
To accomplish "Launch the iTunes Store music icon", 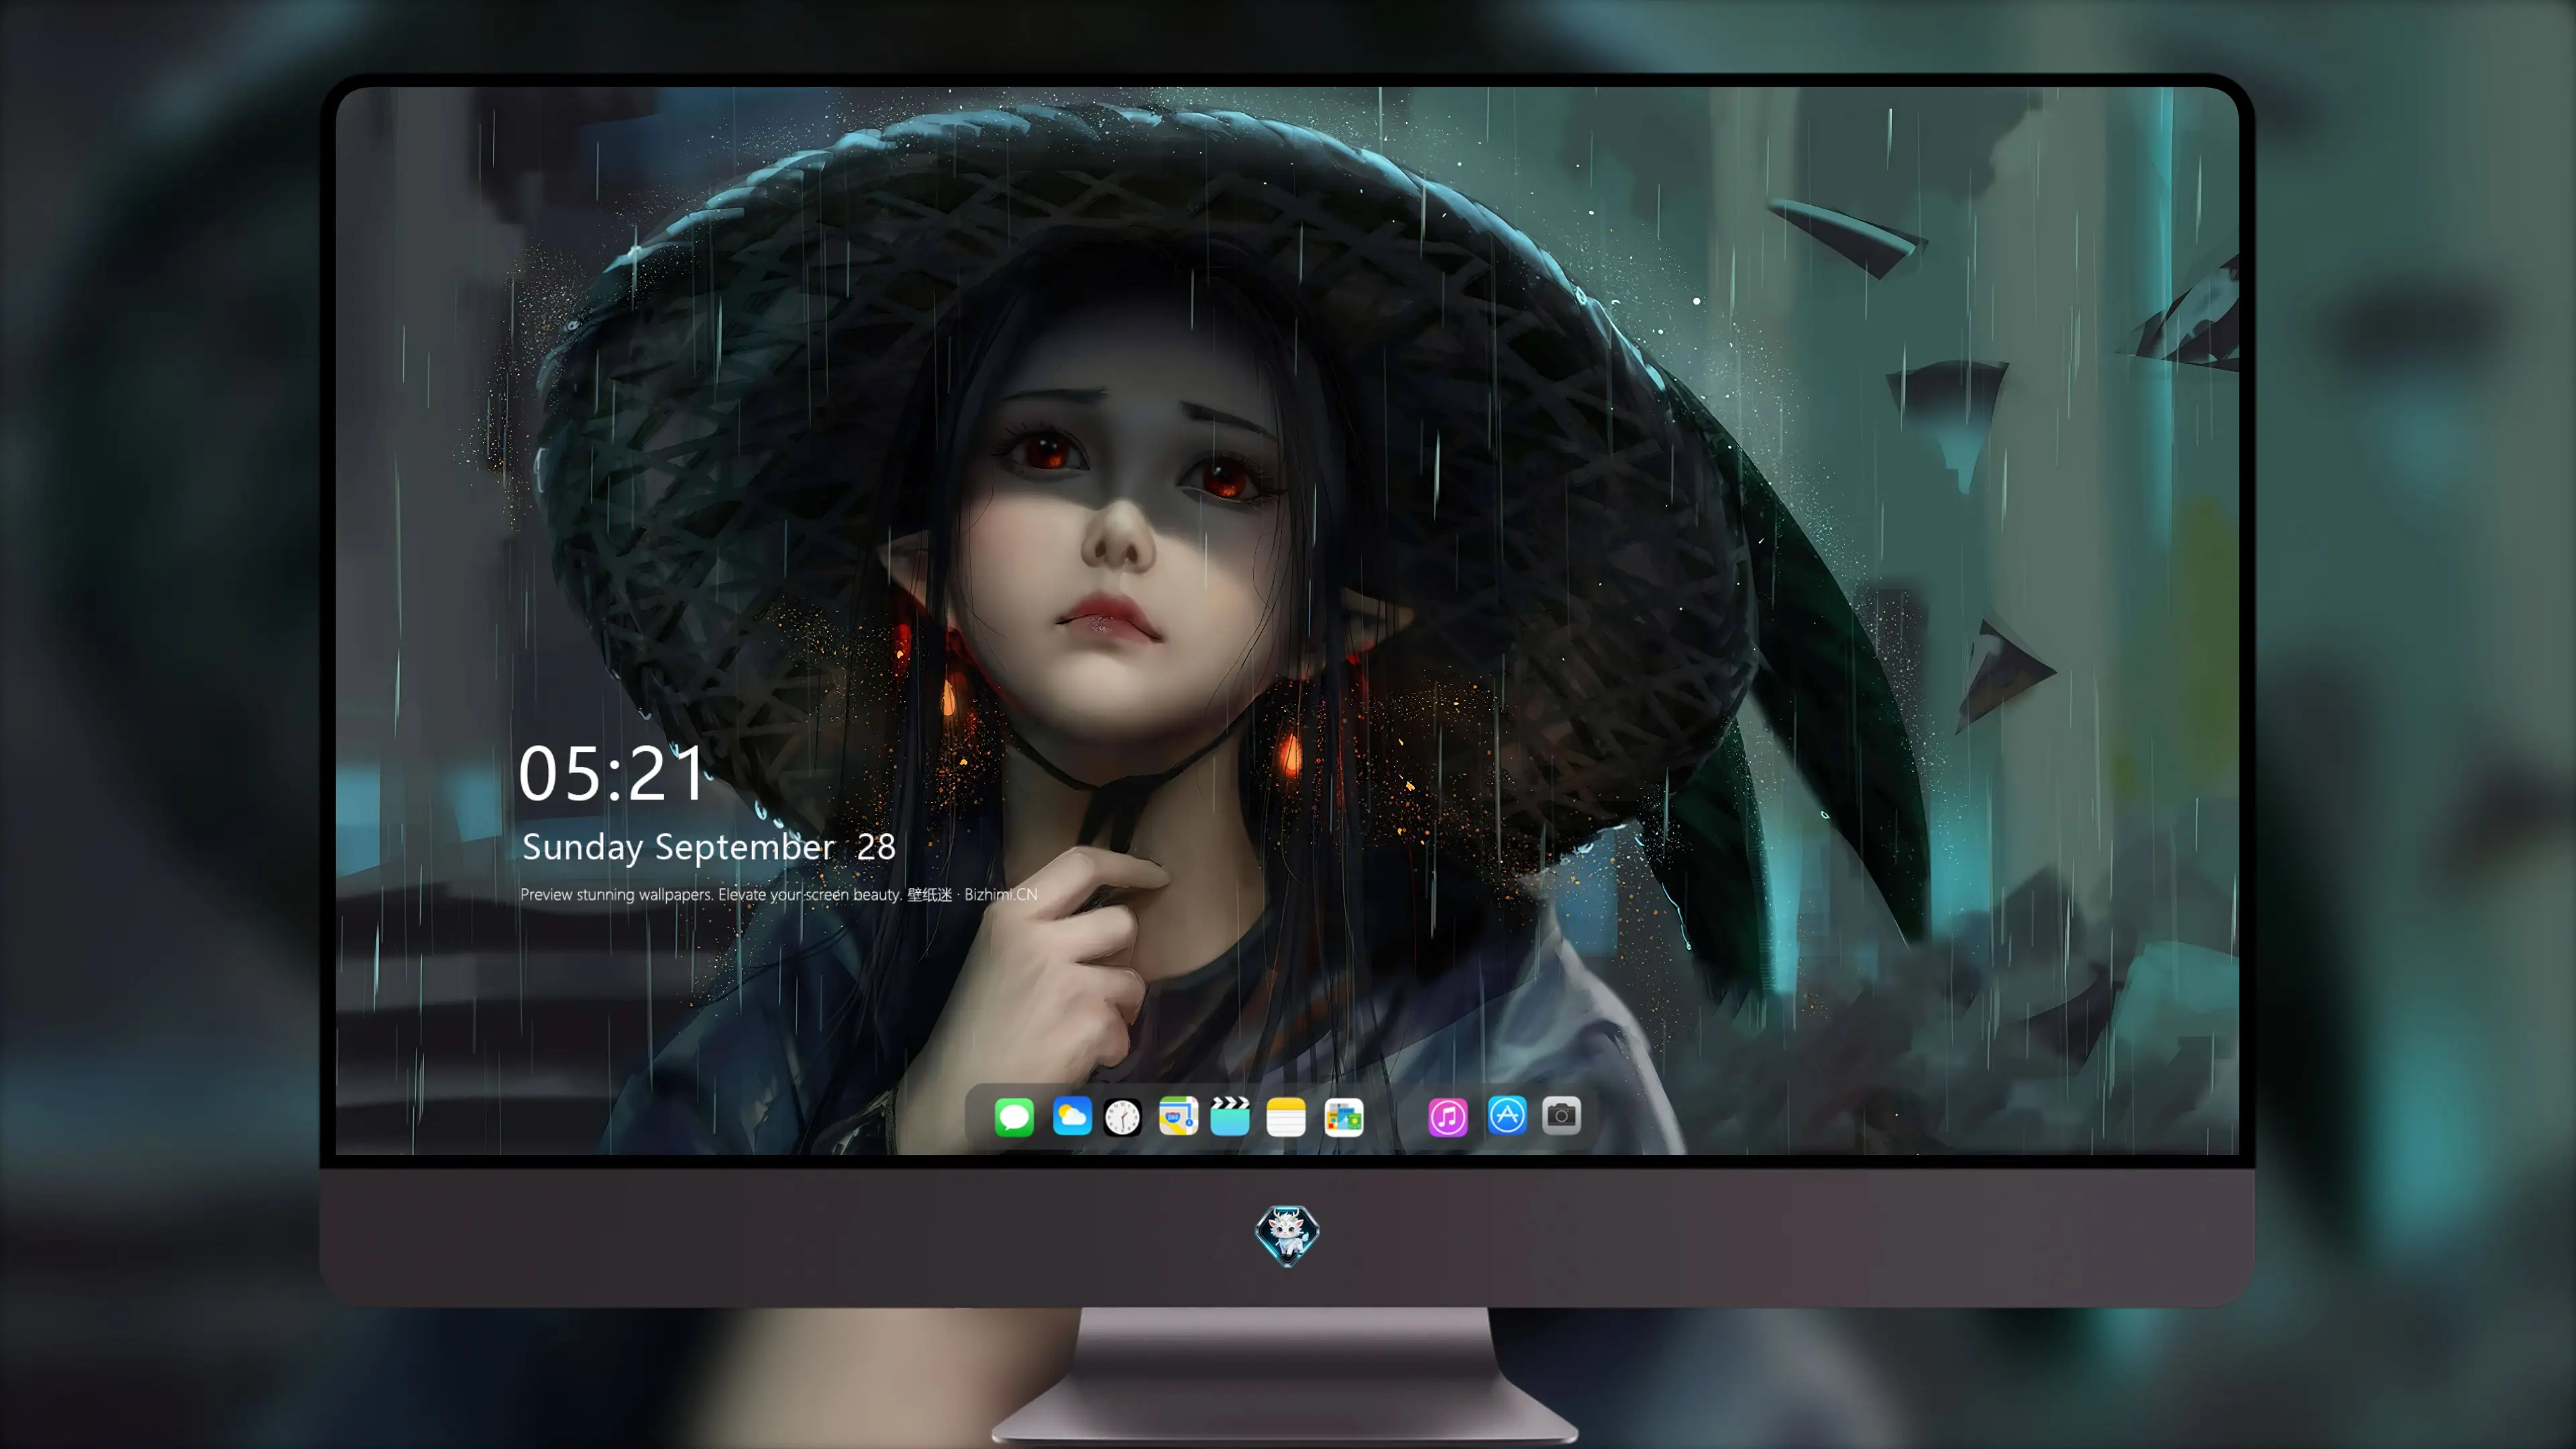I will tap(1448, 1116).
